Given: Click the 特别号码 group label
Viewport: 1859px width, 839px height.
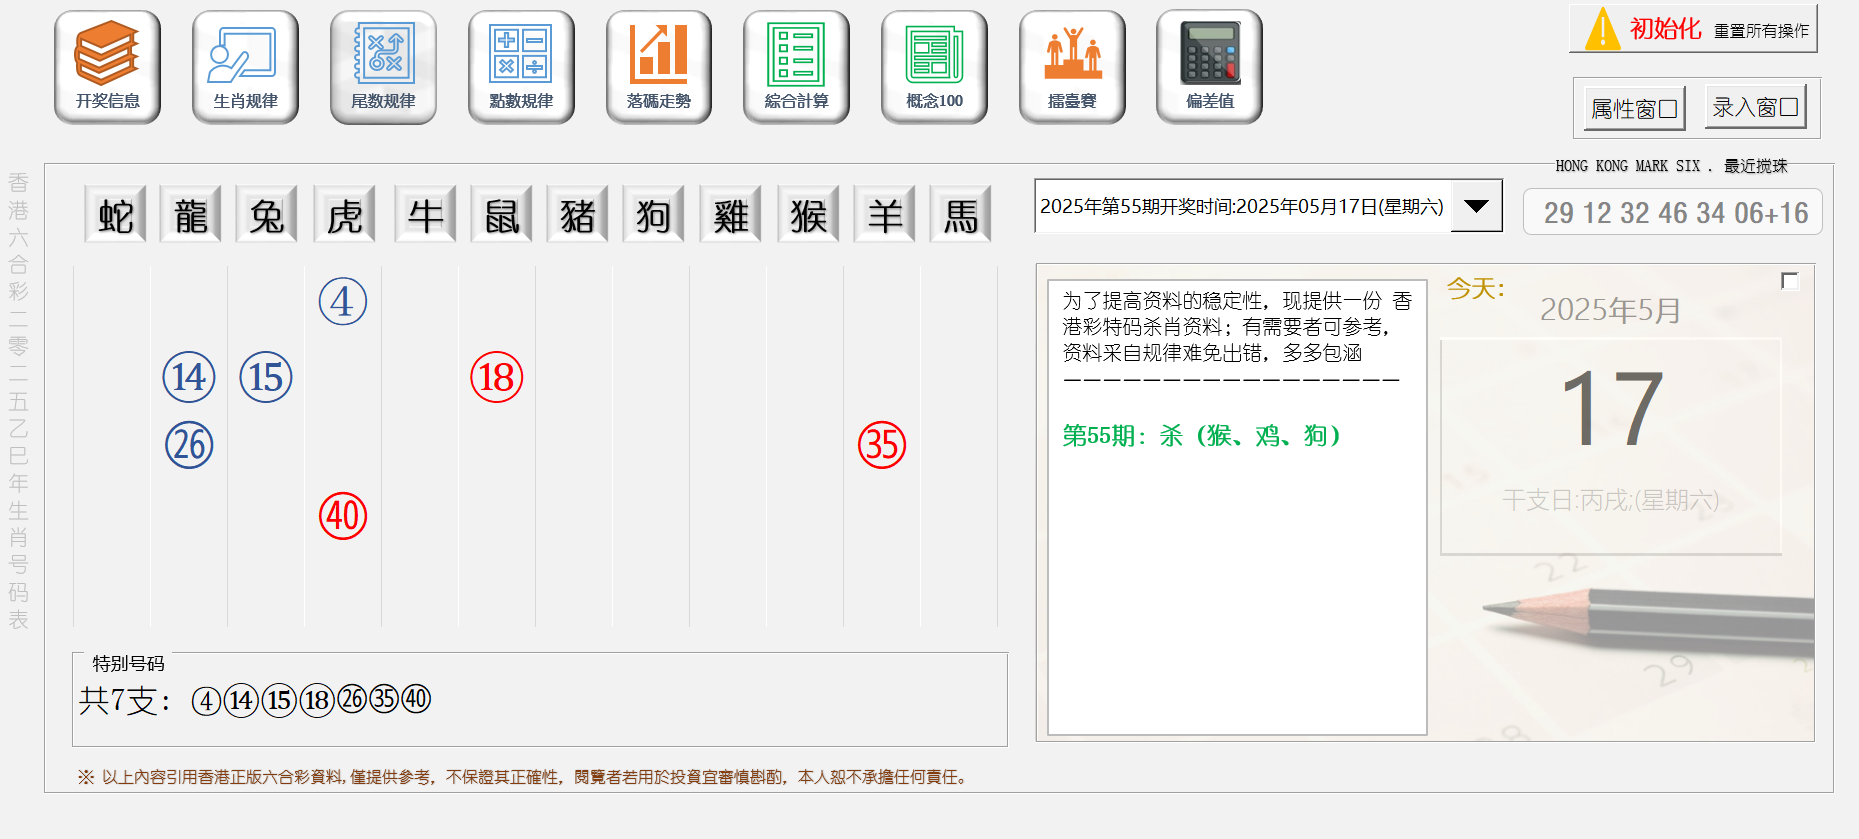Looking at the screenshot, I should [128, 663].
